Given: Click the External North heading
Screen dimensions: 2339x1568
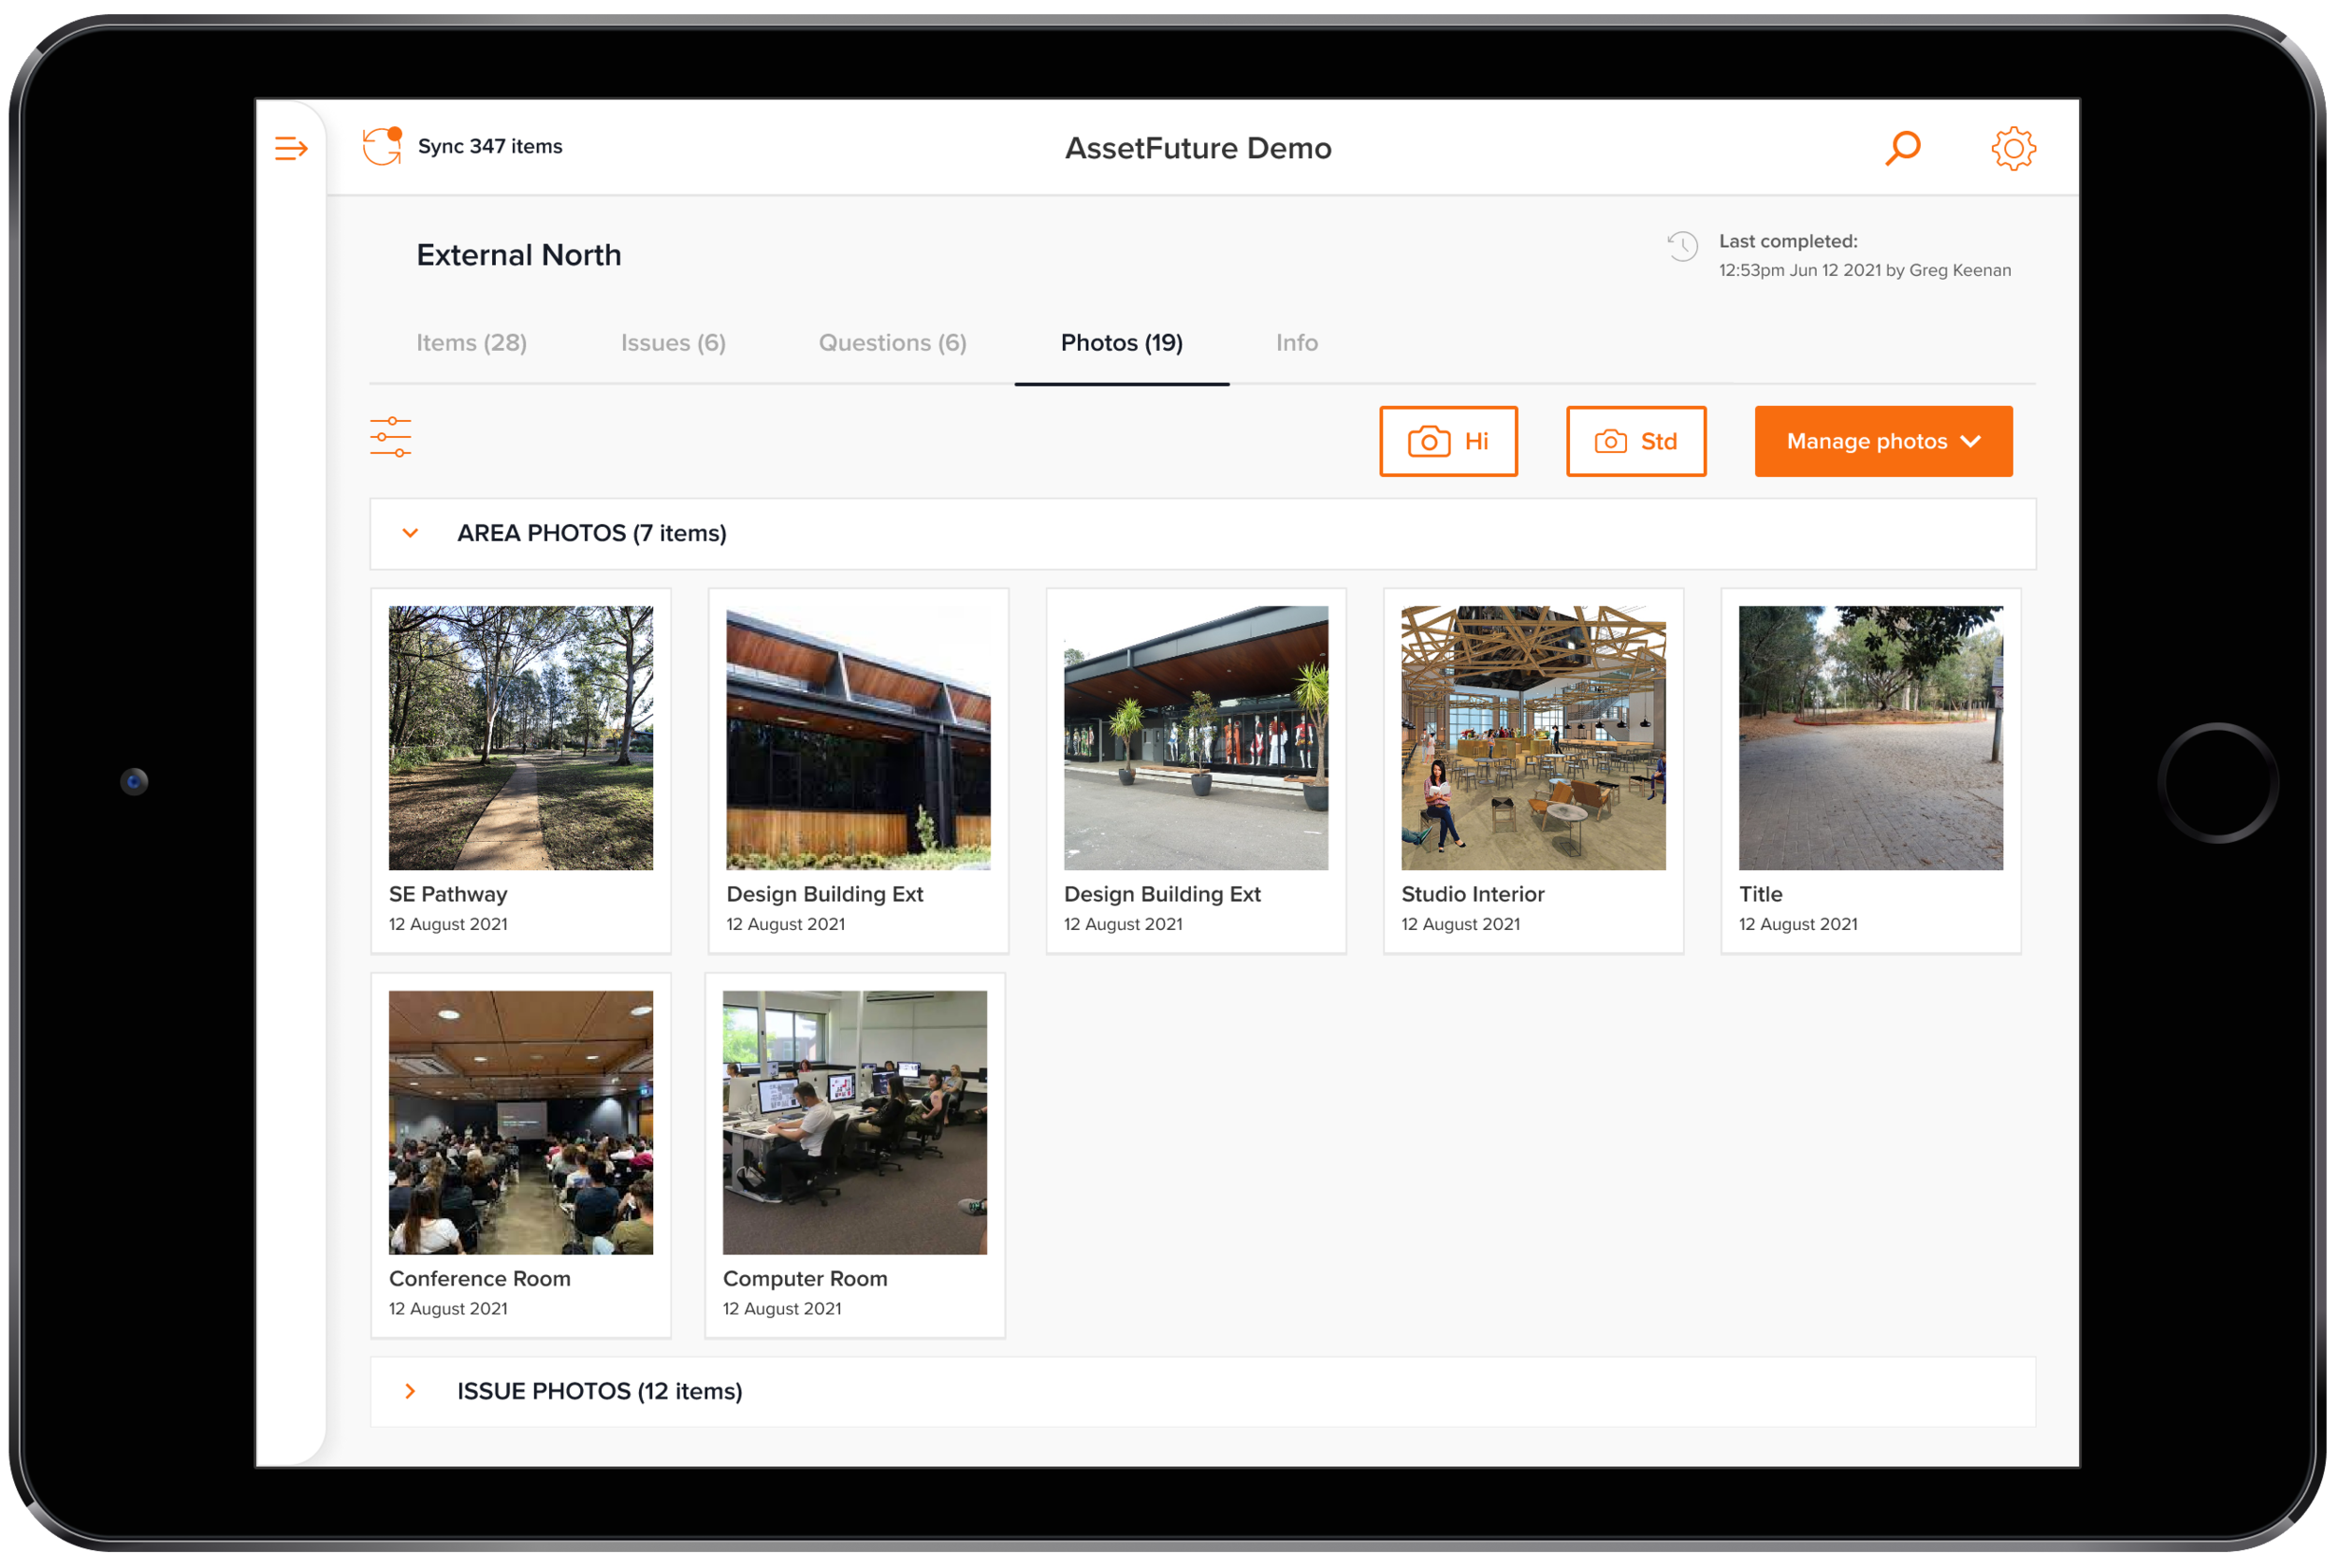Looking at the screenshot, I should click(518, 255).
